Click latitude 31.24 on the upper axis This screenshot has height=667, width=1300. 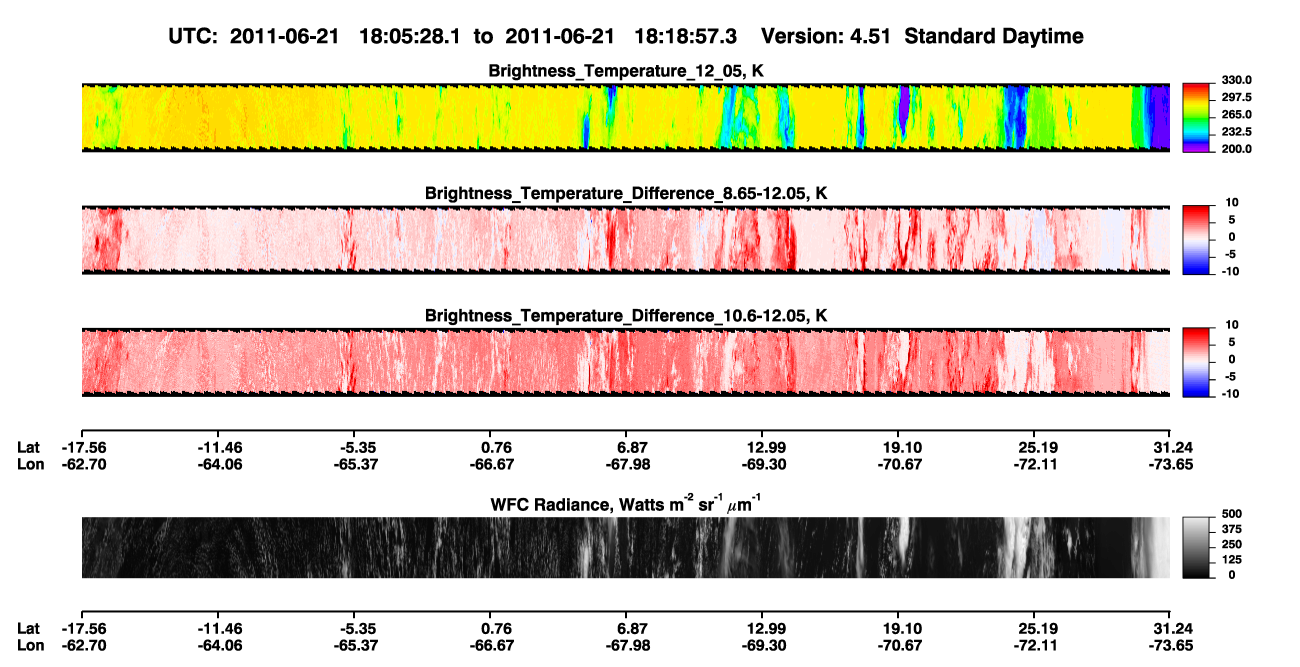pyautogui.click(x=1172, y=447)
